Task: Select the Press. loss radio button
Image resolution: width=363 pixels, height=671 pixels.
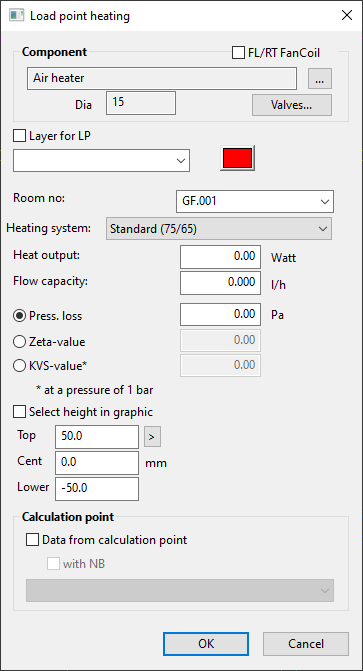Action: click(x=19, y=316)
